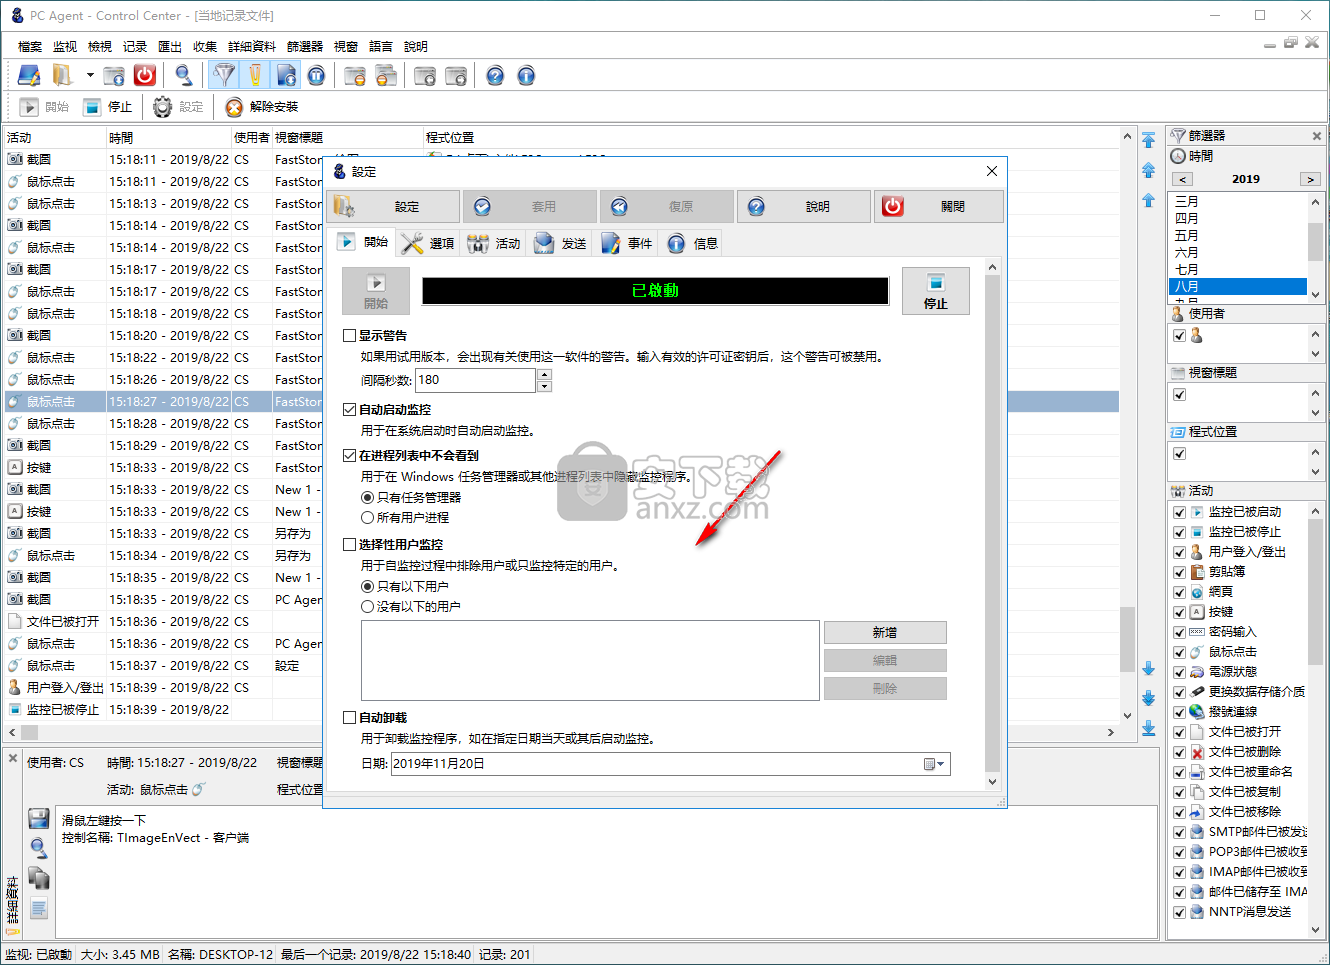The height and width of the screenshot is (965, 1330).
Task: Select 没有以下的用户 radio option
Action: (x=367, y=607)
